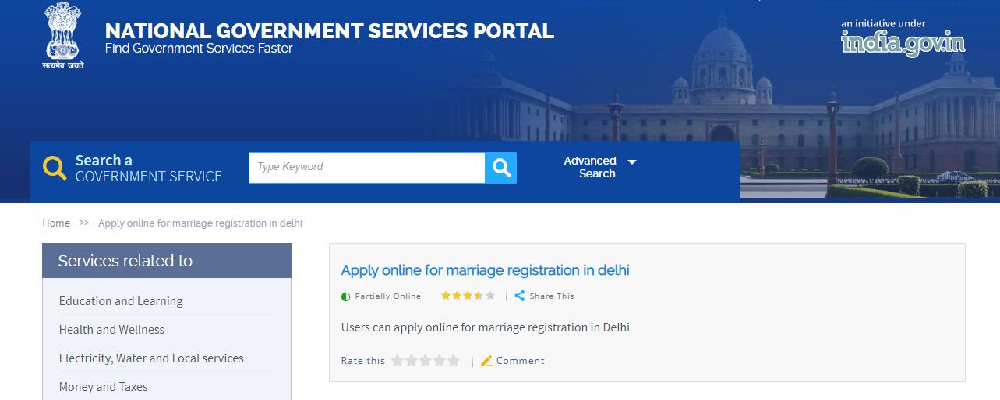1000x400 pixels.
Task: Open Money and Taxes category
Action: [x=103, y=386]
